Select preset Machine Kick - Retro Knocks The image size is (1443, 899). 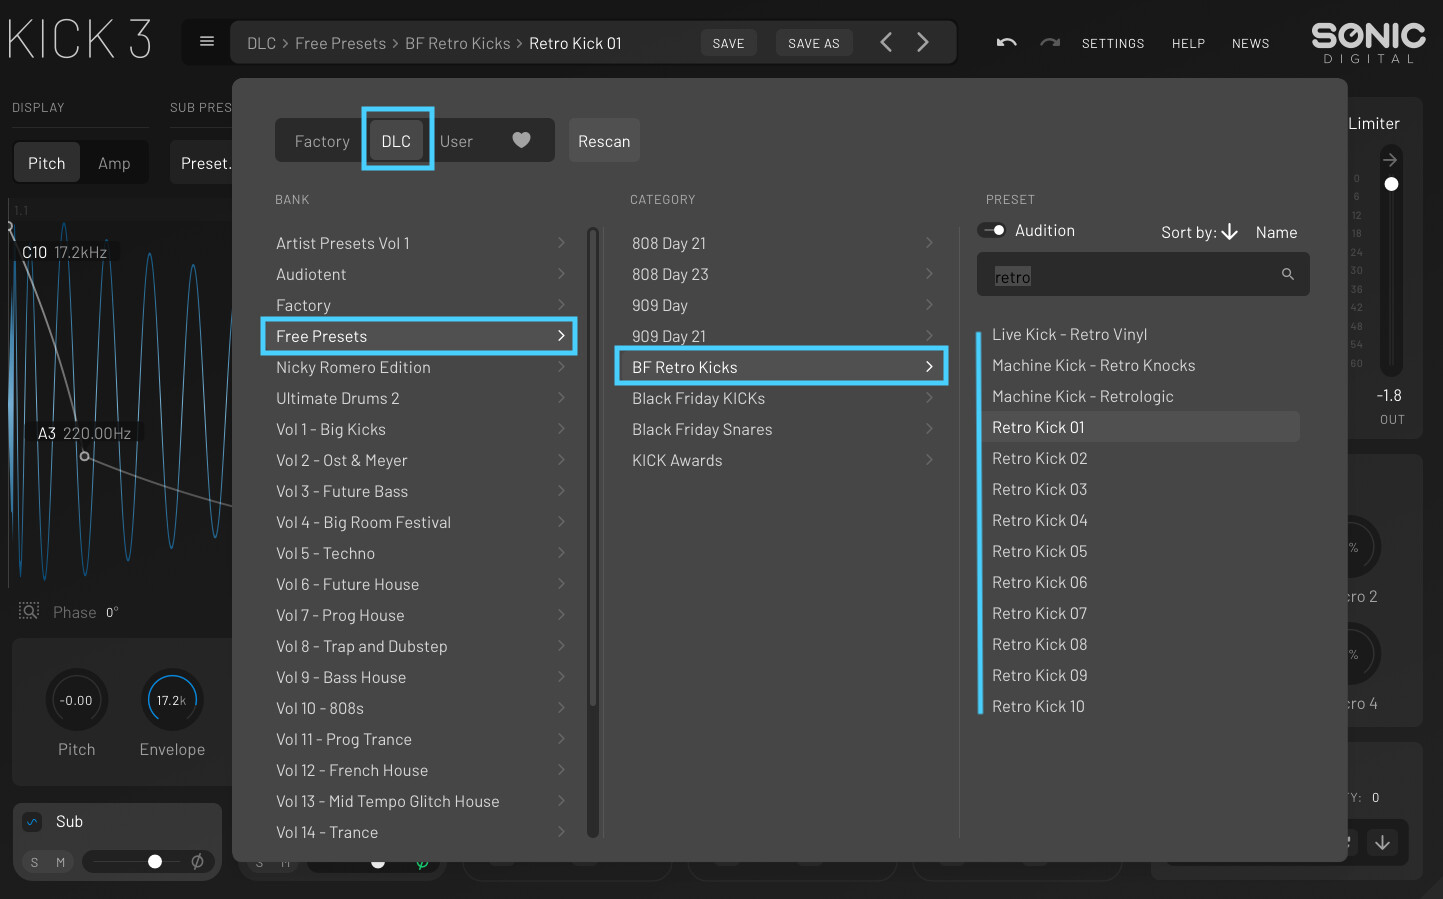point(1094,365)
